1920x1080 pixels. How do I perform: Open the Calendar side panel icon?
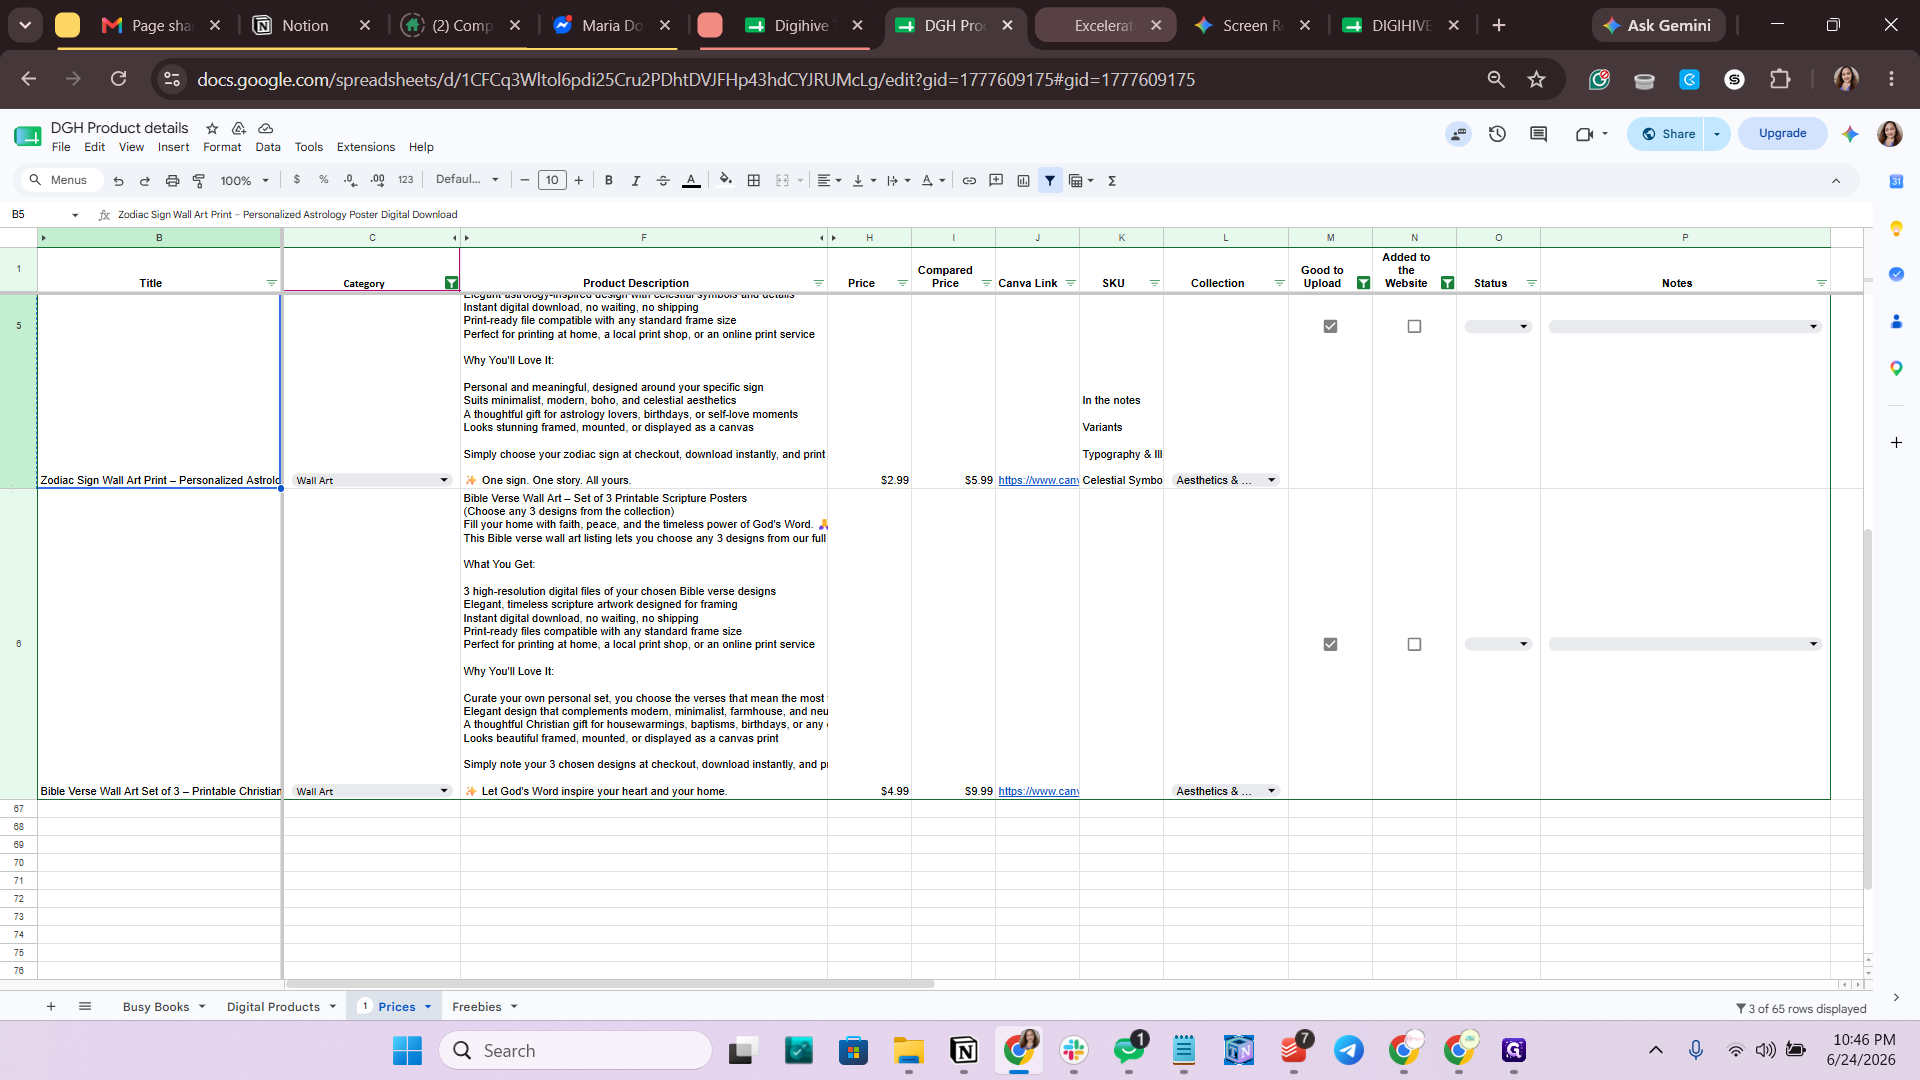(1896, 181)
